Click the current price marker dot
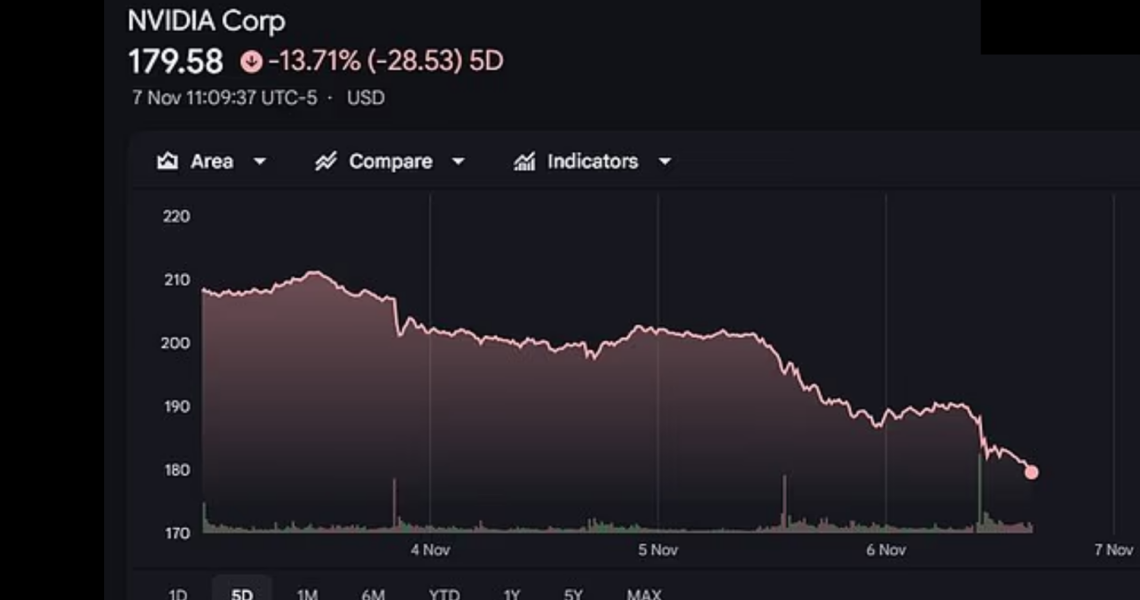The width and height of the screenshot is (1140, 600). point(1032,472)
